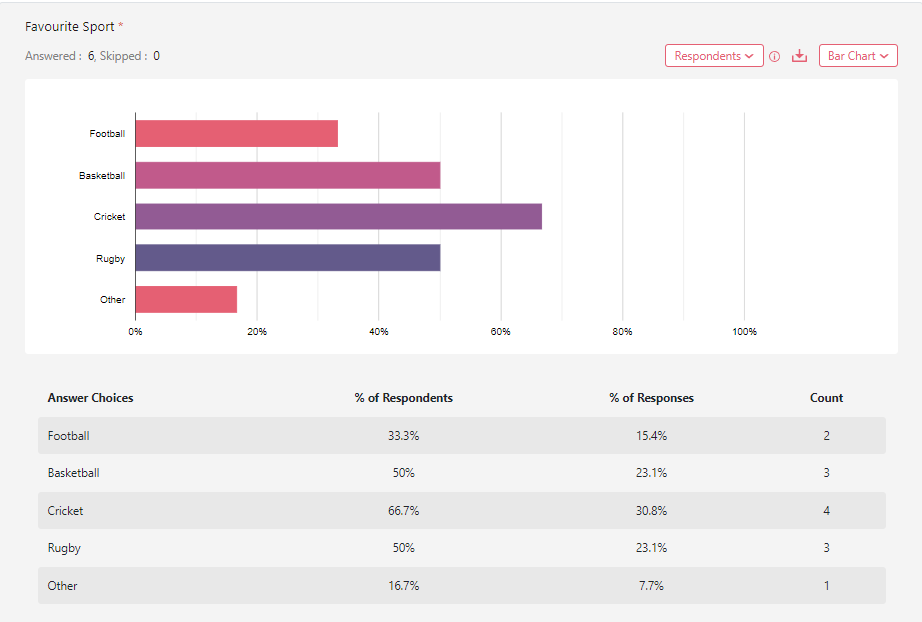Click the Basketball answer choice in the table
The height and width of the screenshot is (622, 922).
click(x=73, y=473)
